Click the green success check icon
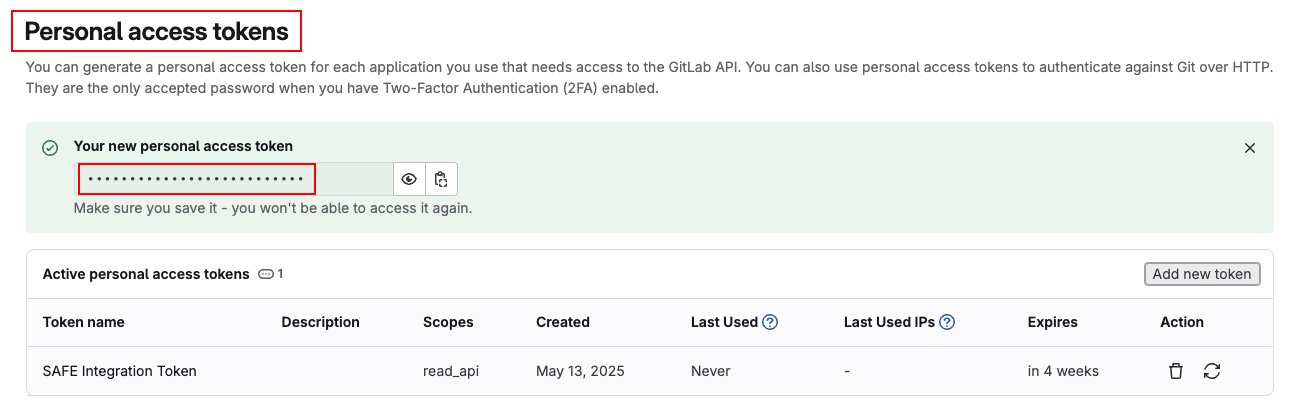This screenshot has height=416, width=1305. [x=50, y=147]
